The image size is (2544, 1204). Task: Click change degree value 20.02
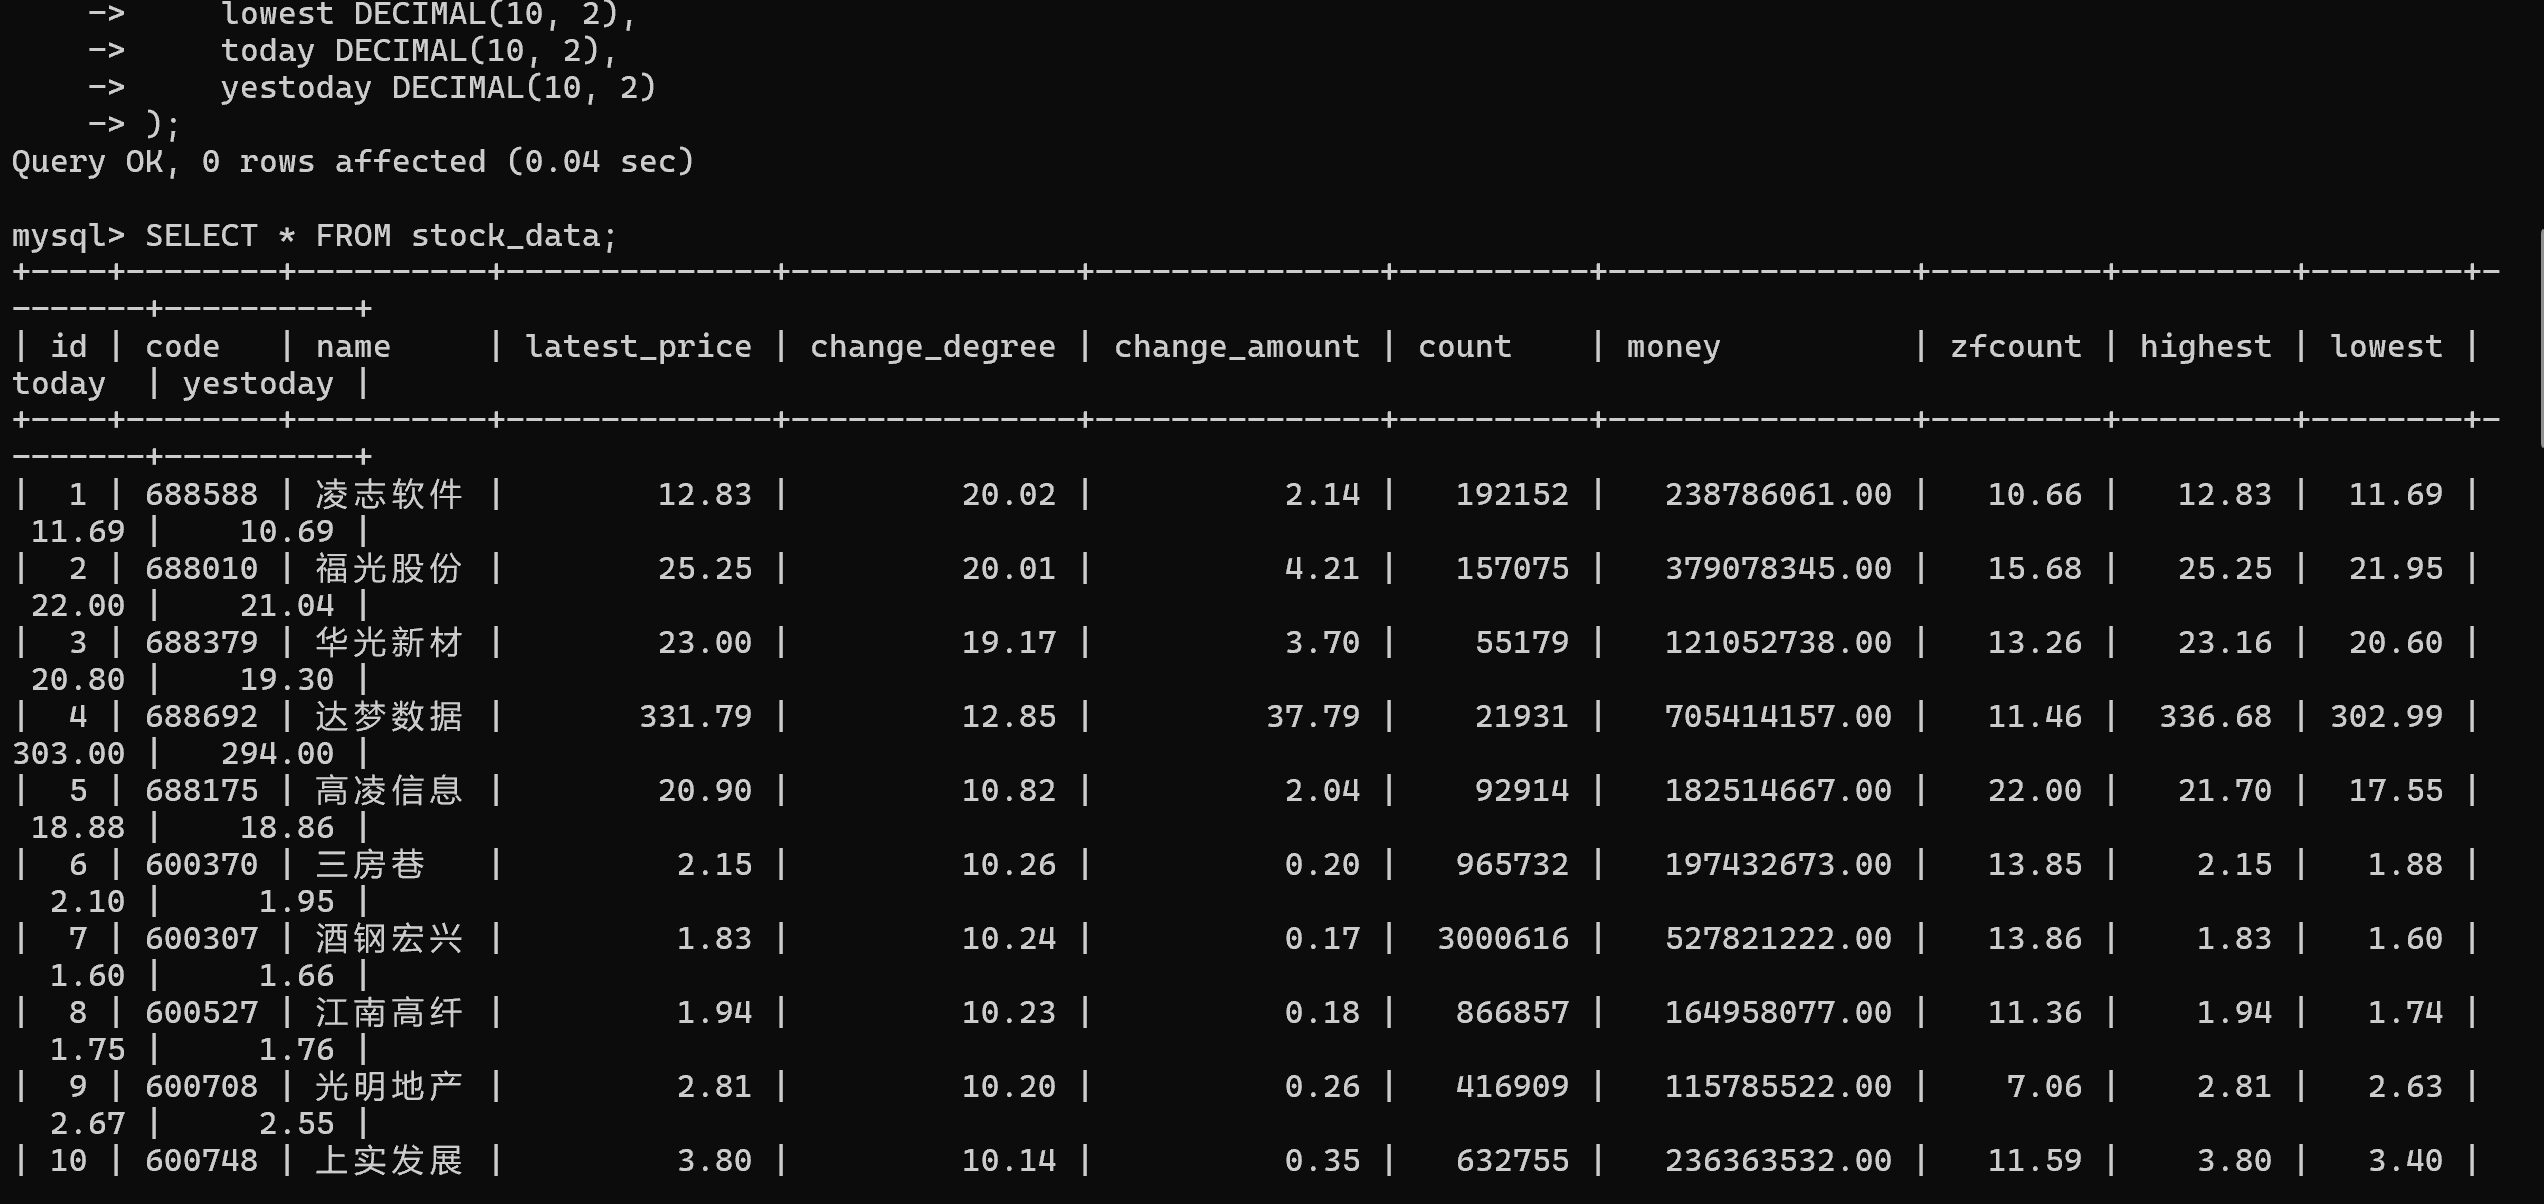tap(1008, 494)
